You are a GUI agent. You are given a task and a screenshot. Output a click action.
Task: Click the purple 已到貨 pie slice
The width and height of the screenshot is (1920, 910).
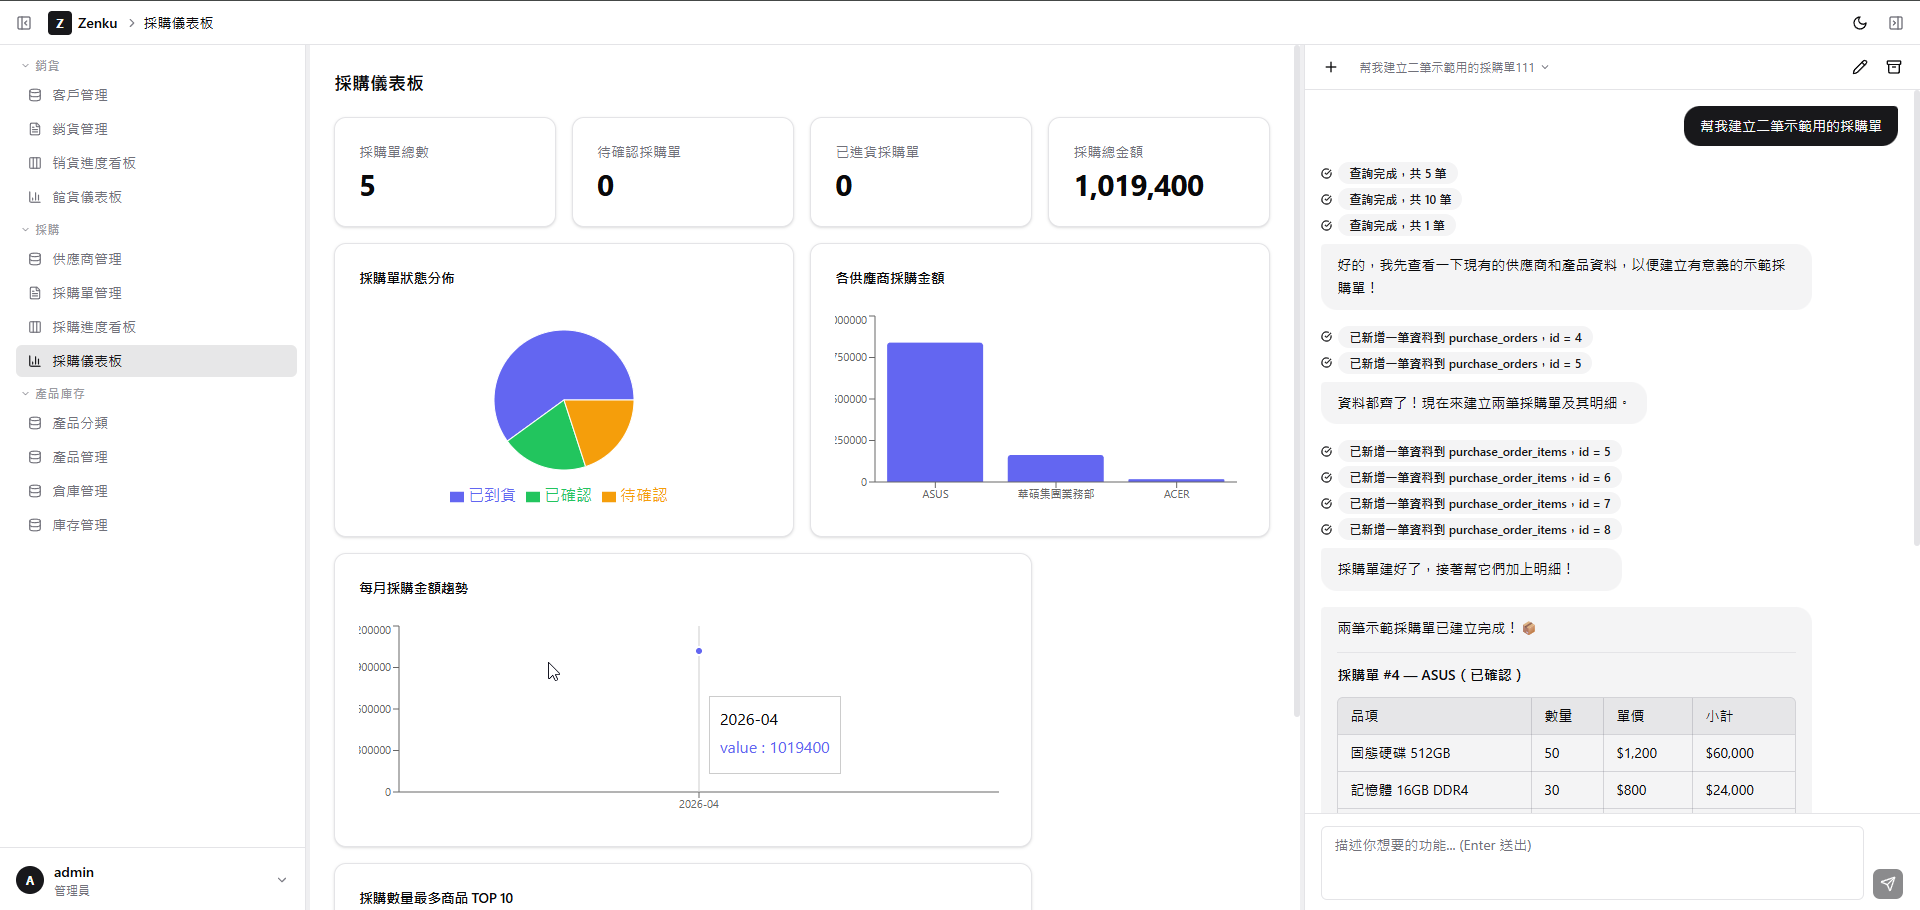tap(550, 372)
